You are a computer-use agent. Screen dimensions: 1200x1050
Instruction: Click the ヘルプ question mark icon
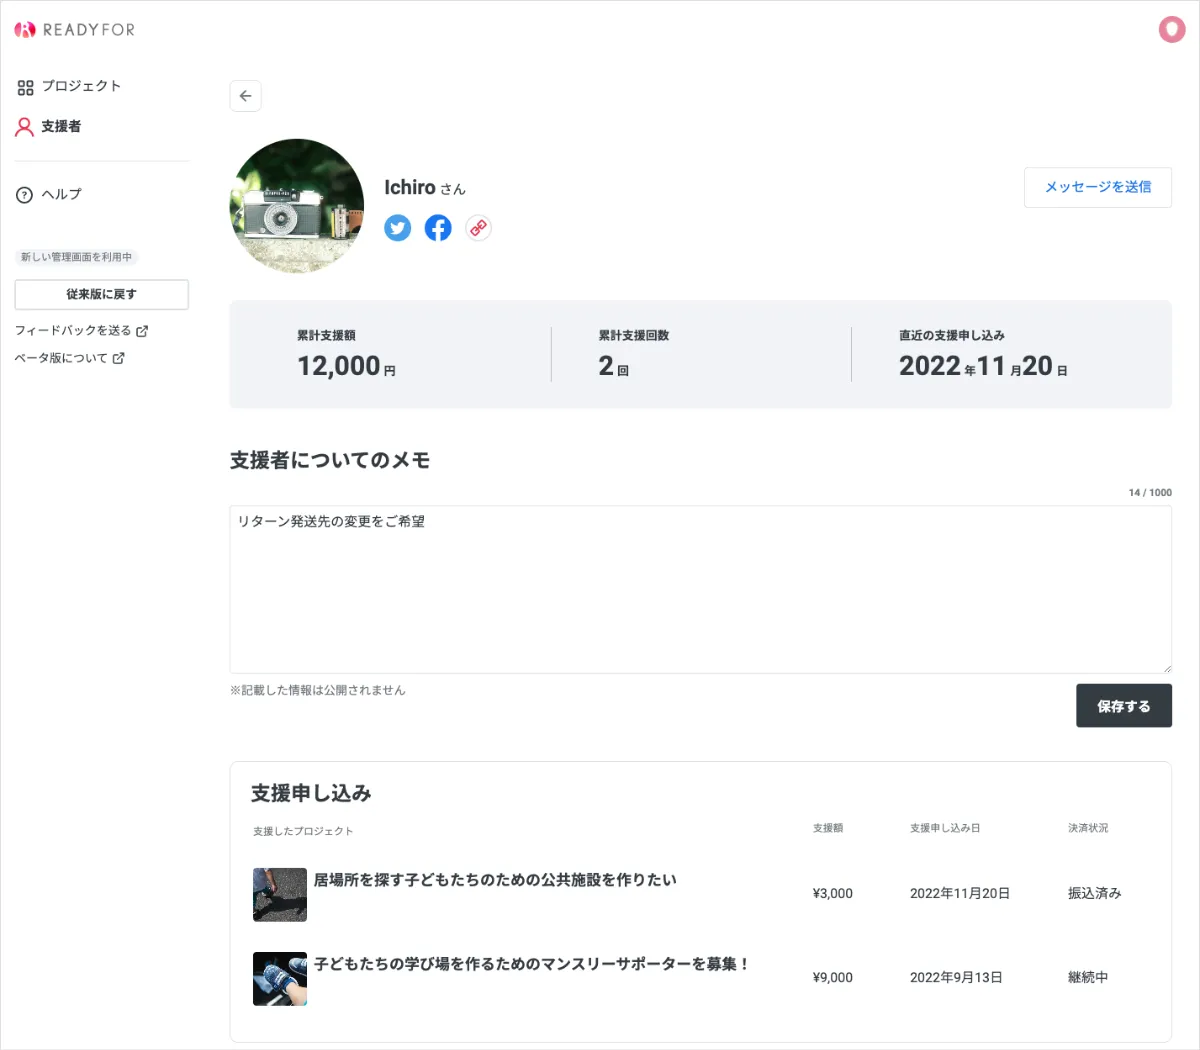24,194
